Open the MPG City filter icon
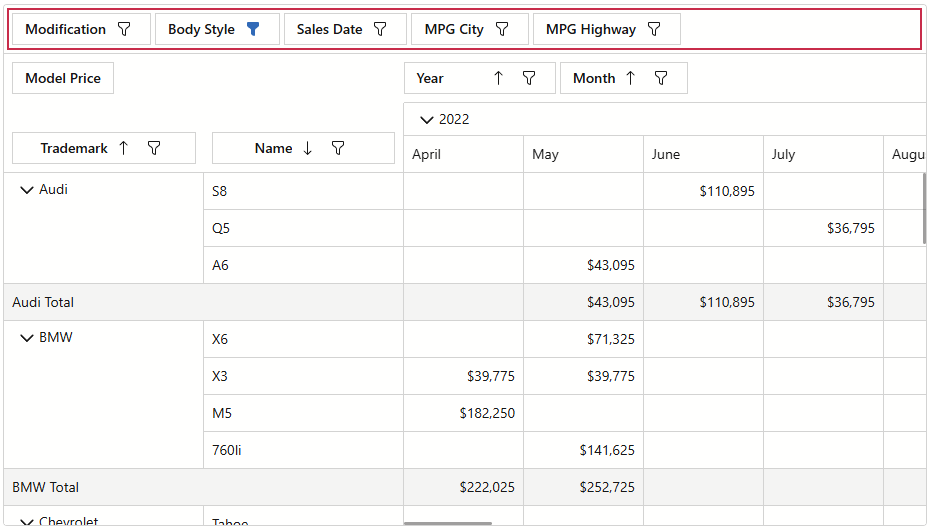 point(502,29)
